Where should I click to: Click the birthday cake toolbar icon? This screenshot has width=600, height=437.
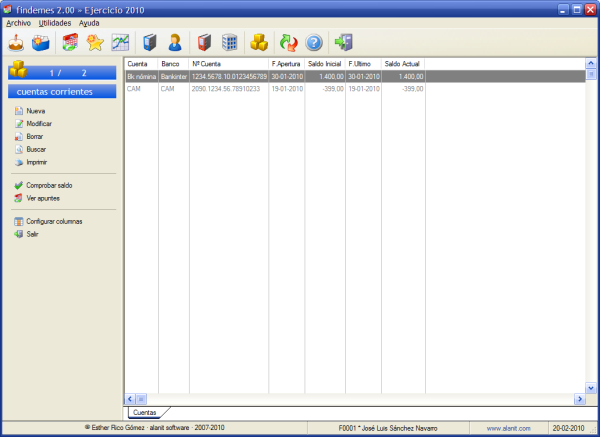pyautogui.click(x=16, y=42)
